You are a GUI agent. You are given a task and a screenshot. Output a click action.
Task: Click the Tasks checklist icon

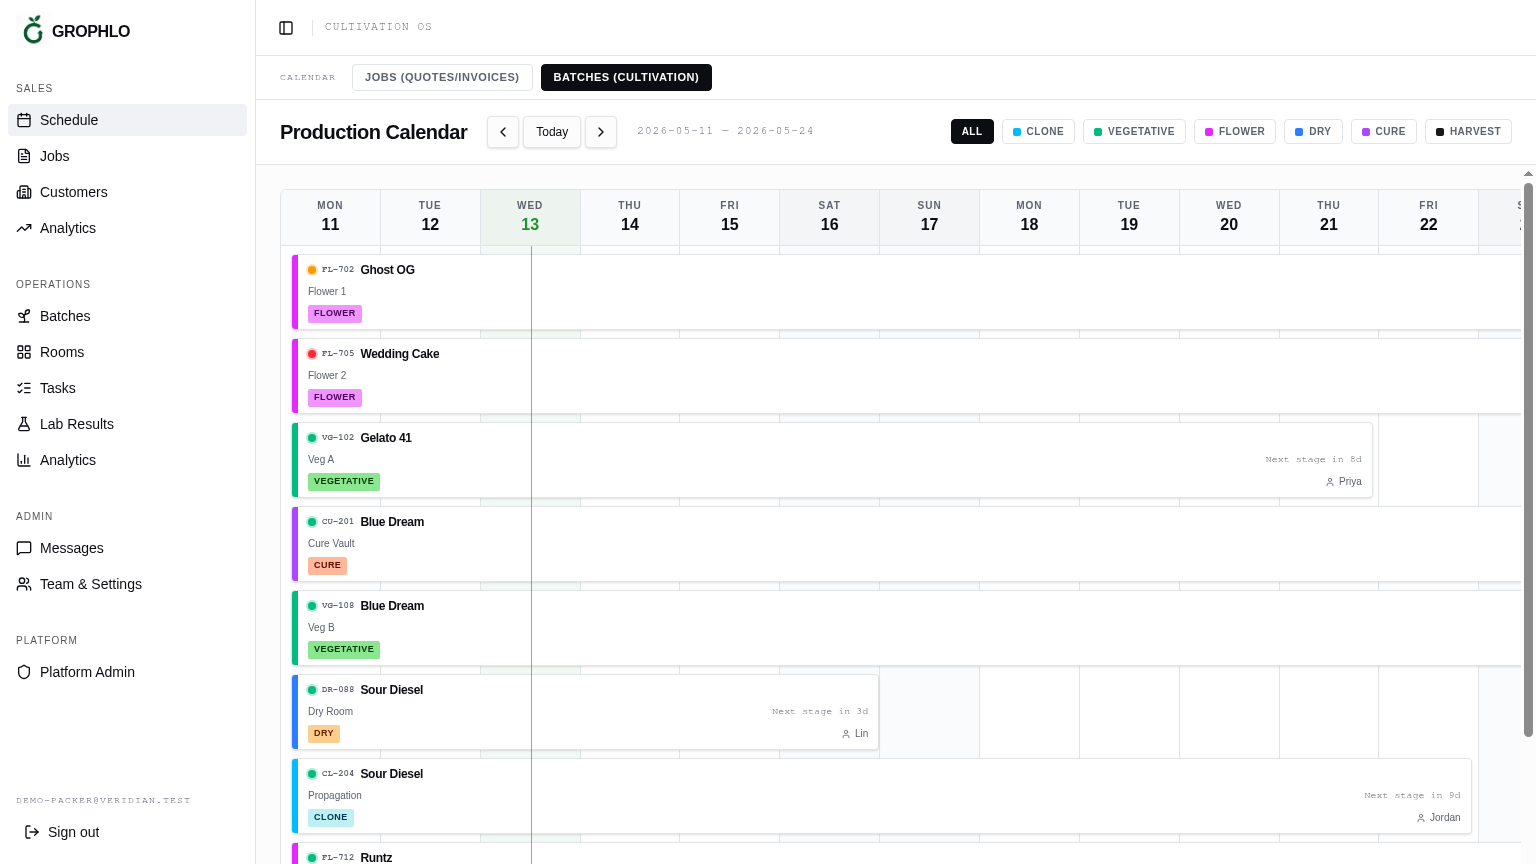(x=24, y=388)
